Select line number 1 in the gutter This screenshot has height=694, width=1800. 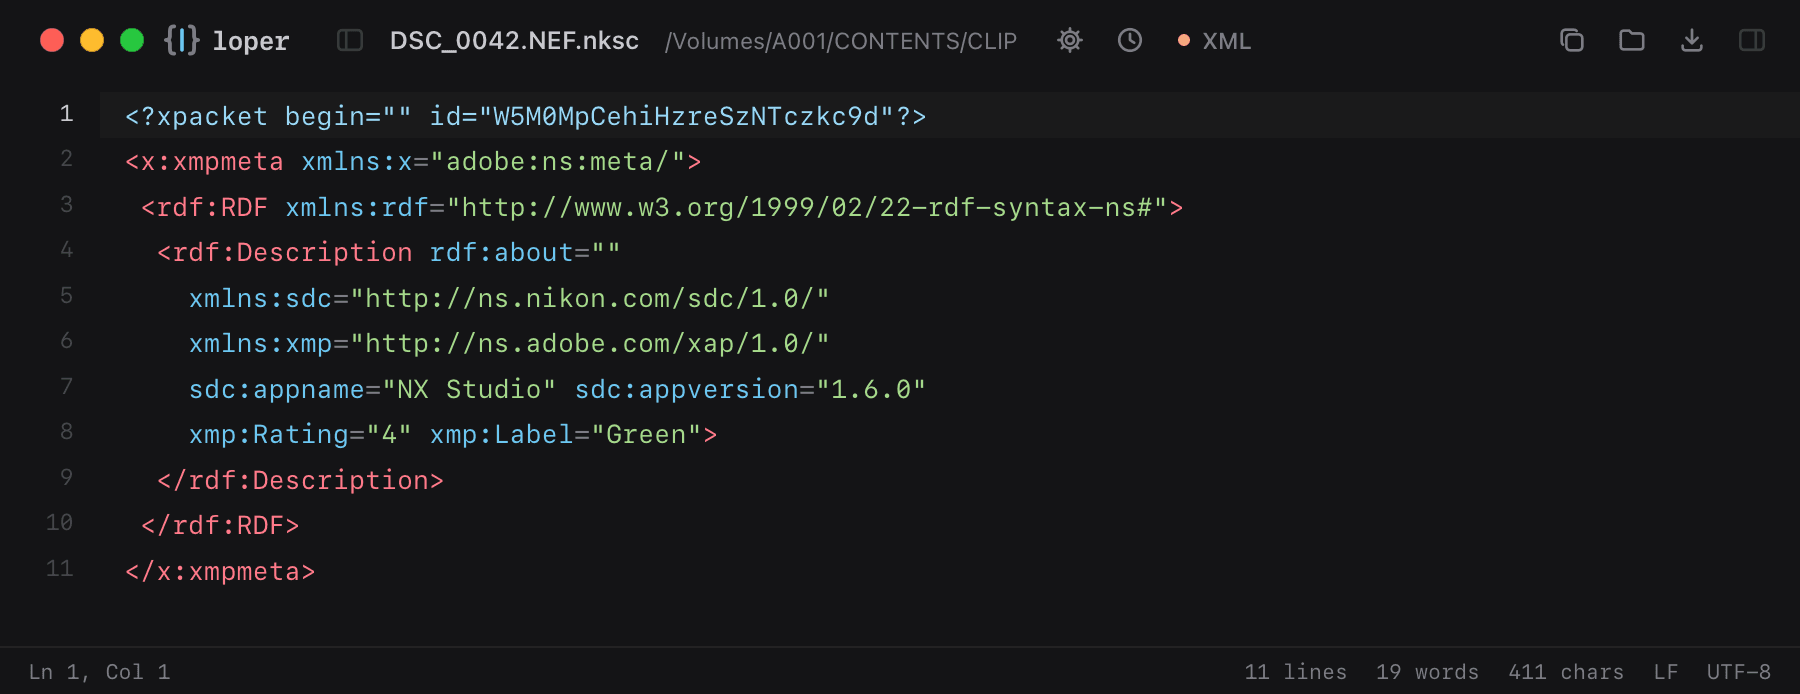point(66,114)
